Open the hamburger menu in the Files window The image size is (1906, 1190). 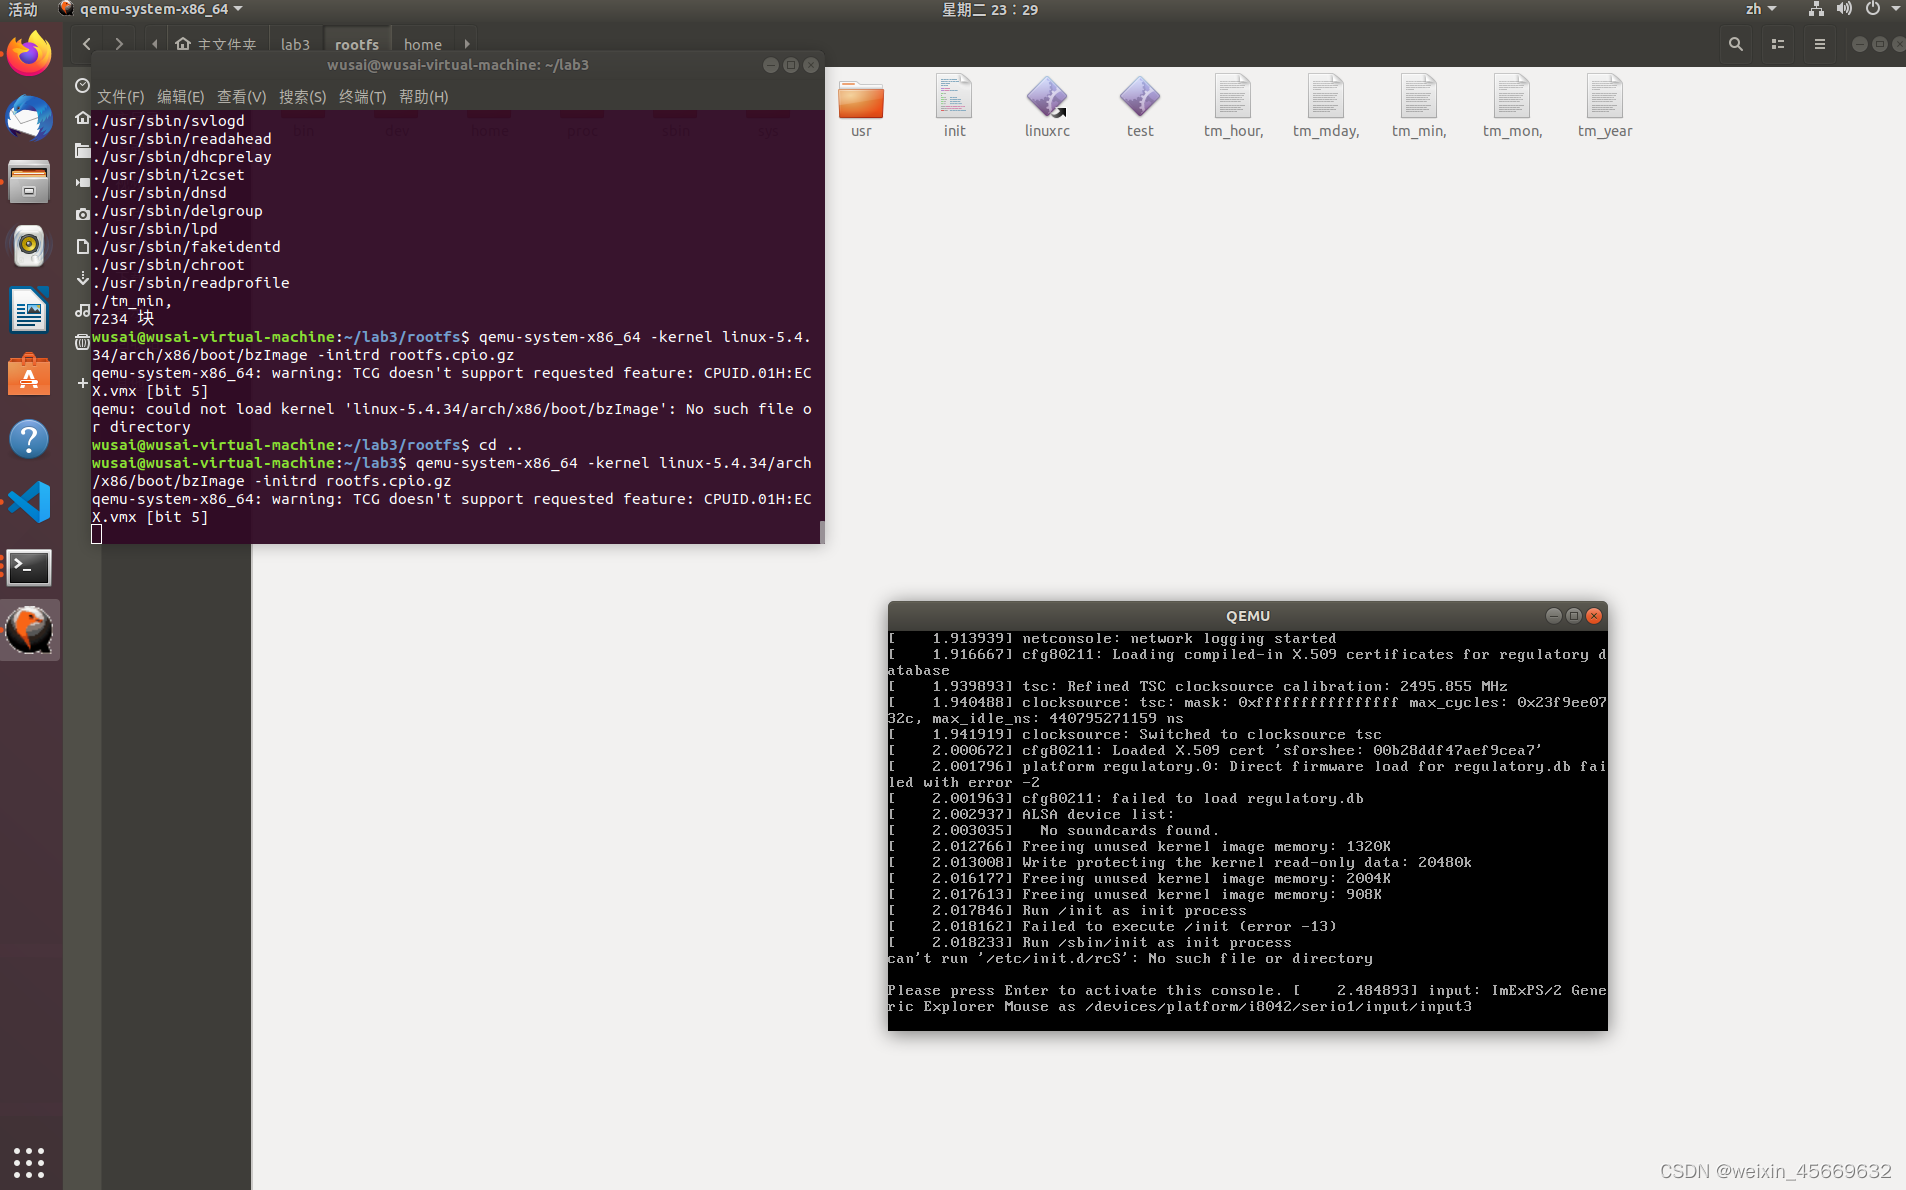coord(1820,44)
